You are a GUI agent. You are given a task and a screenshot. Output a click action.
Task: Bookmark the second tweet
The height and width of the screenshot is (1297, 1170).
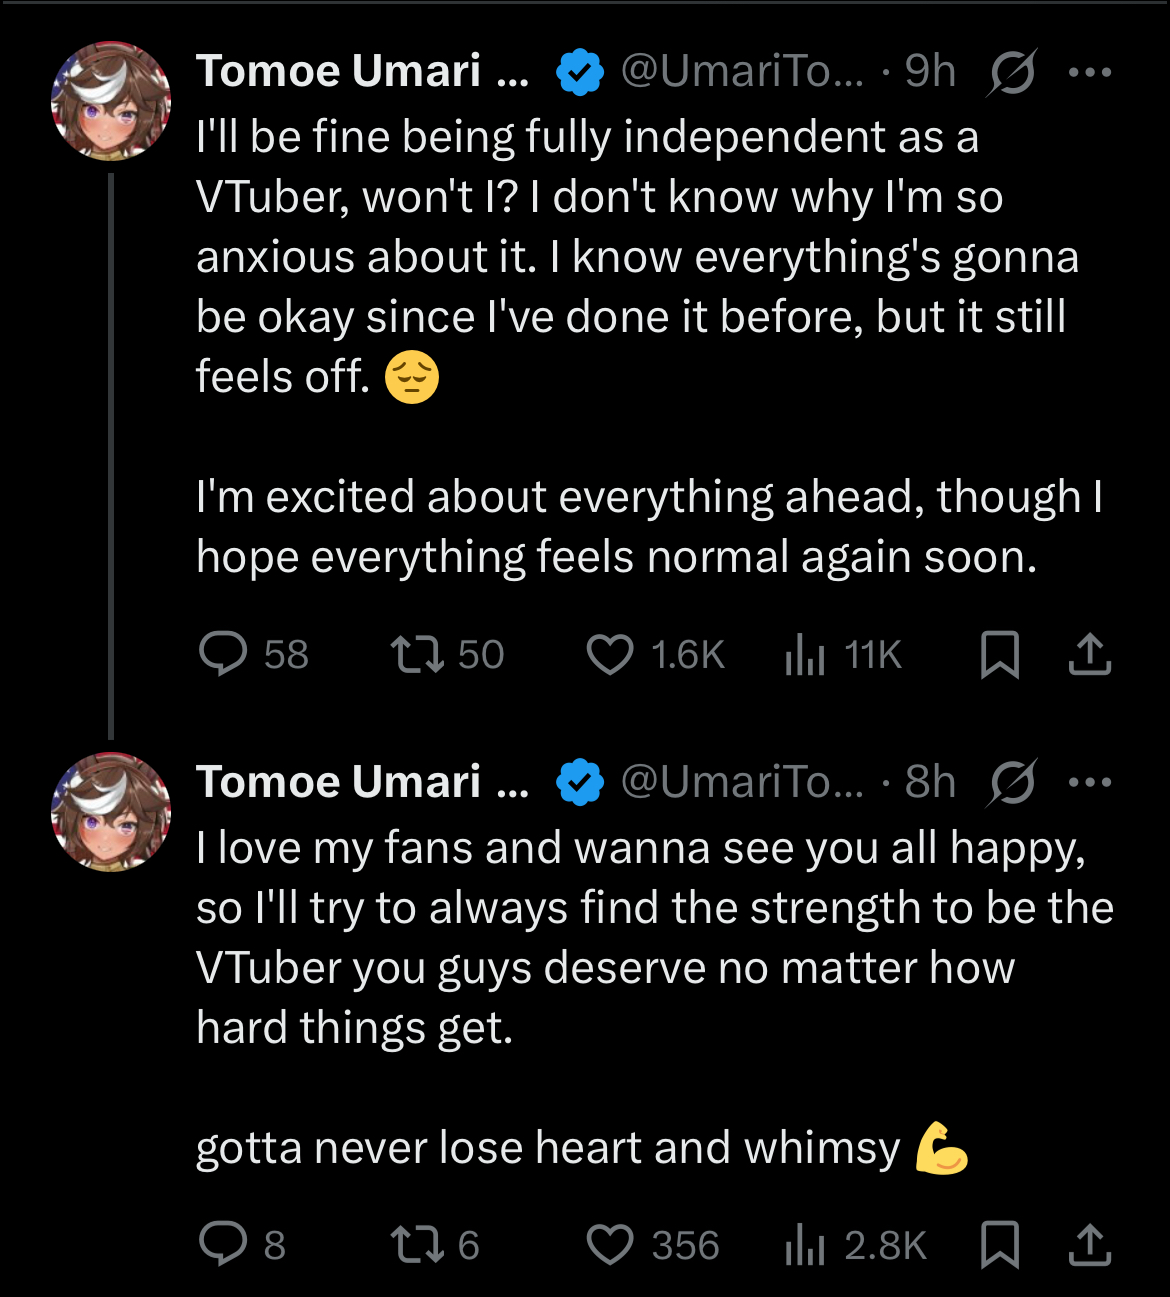pyautogui.click(x=1000, y=1244)
